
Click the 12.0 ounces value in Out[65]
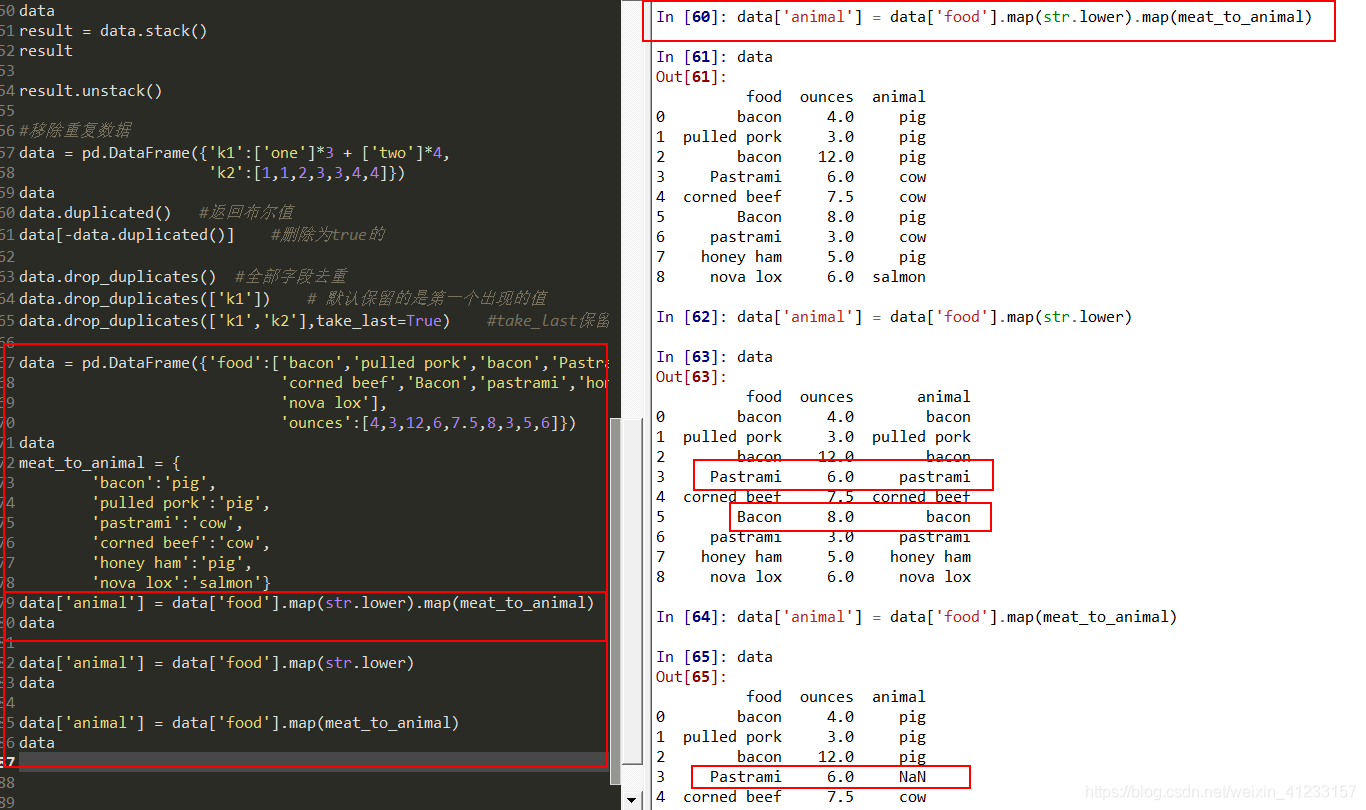point(836,756)
